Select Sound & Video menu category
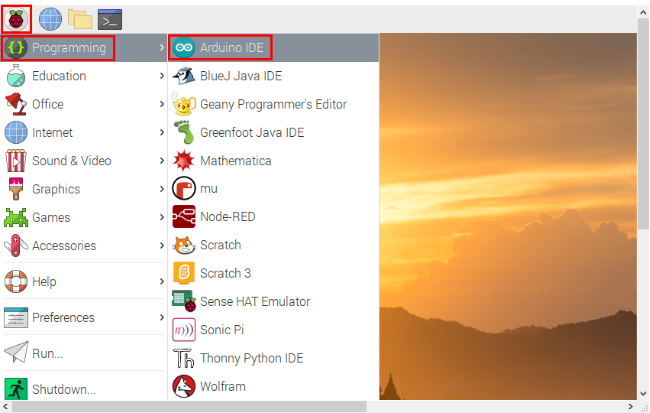Viewport: 650px width, 413px height. pyautogui.click(x=71, y=161)
